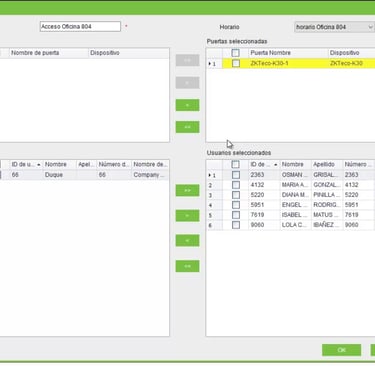
Task: Click Nombre header in selected users table
Action: pos(295,164)
